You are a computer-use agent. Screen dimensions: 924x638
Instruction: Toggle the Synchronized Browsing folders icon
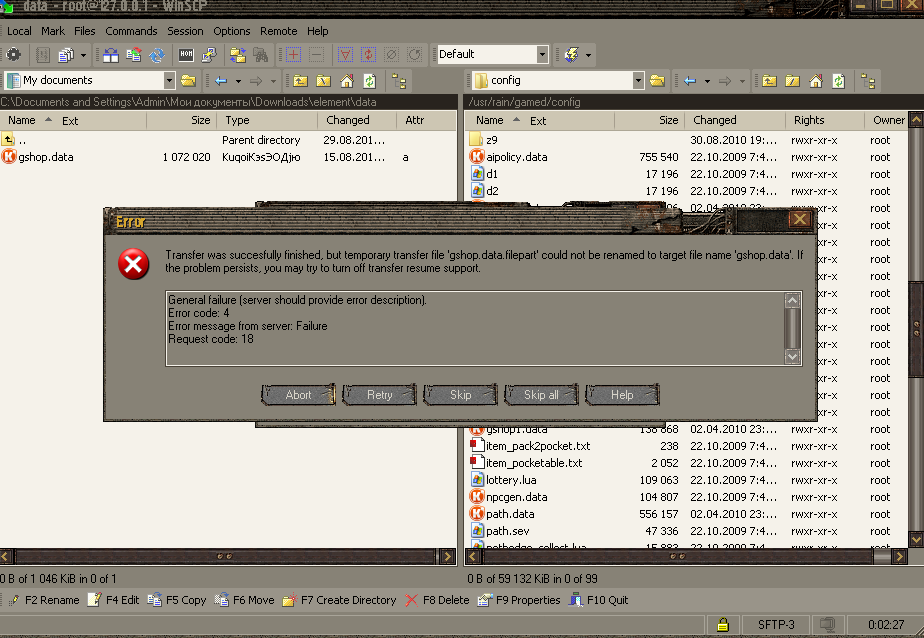click(238, 55)
